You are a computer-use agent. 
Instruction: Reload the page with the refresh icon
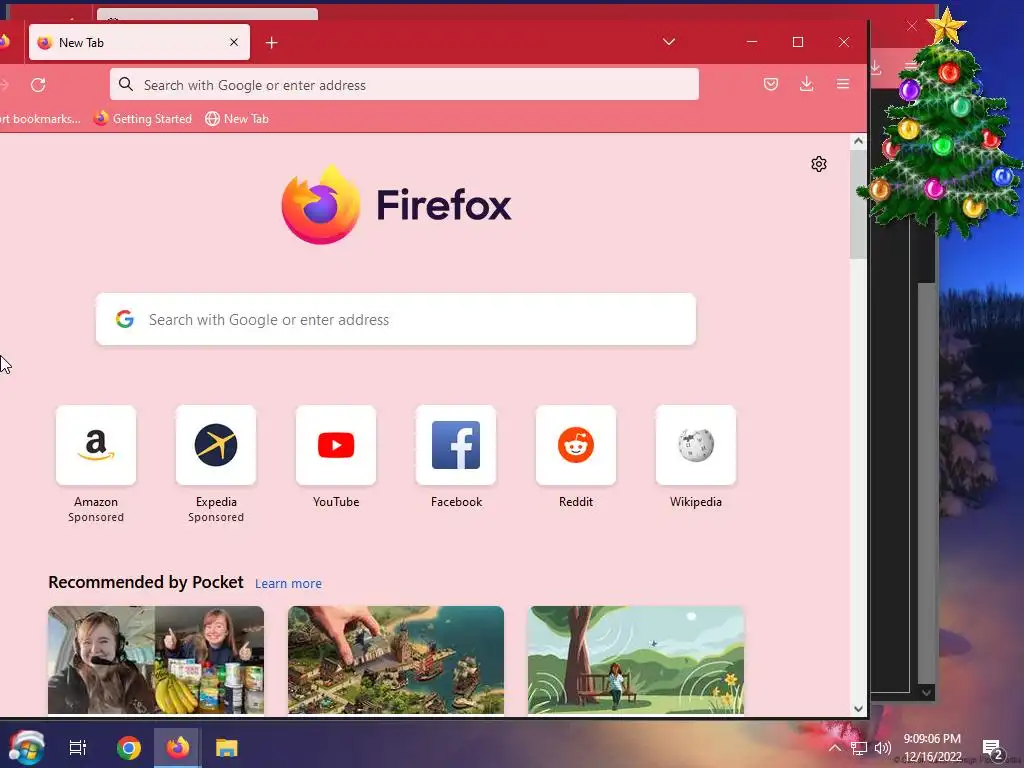(38, 85)
